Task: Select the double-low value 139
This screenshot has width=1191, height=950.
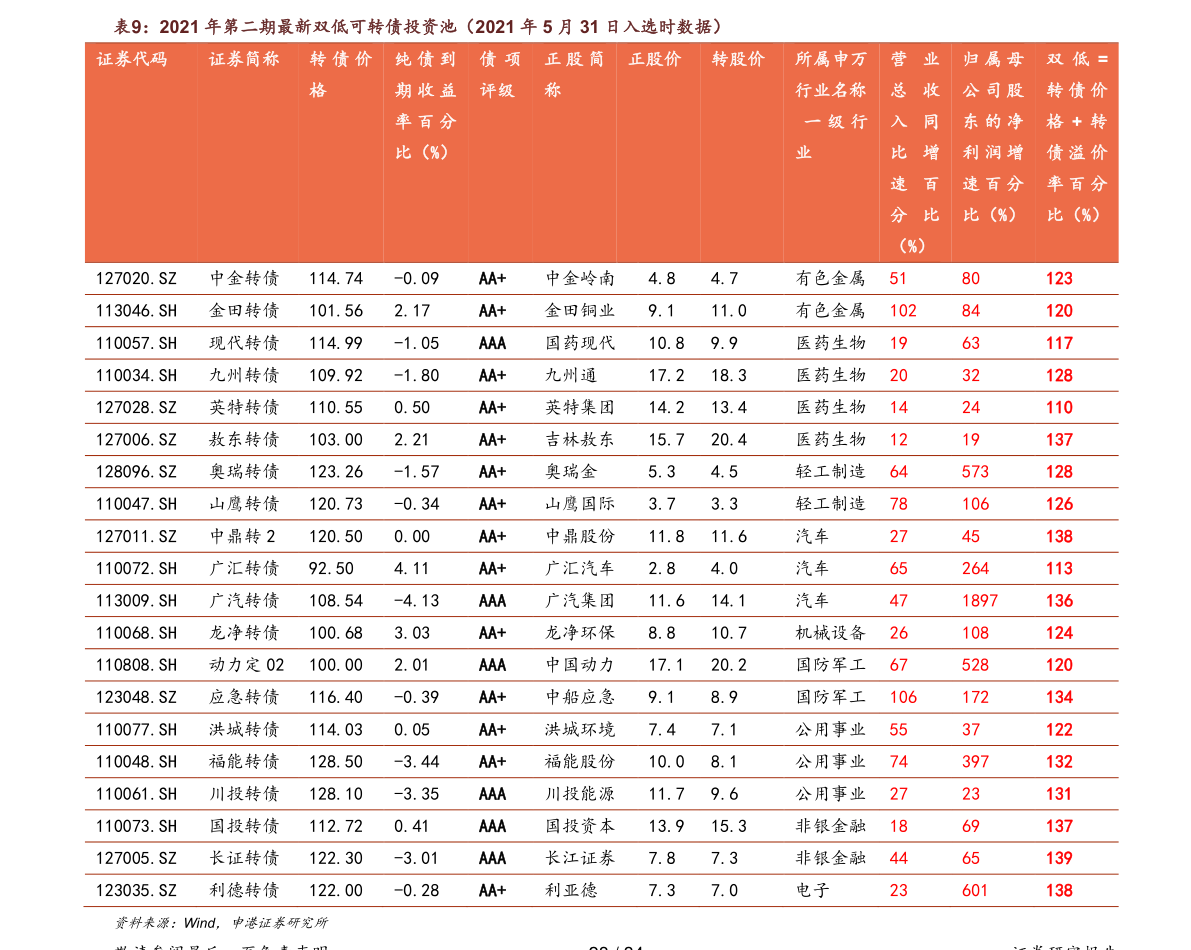Action: pyautogui.click(x=1059, y=859)
